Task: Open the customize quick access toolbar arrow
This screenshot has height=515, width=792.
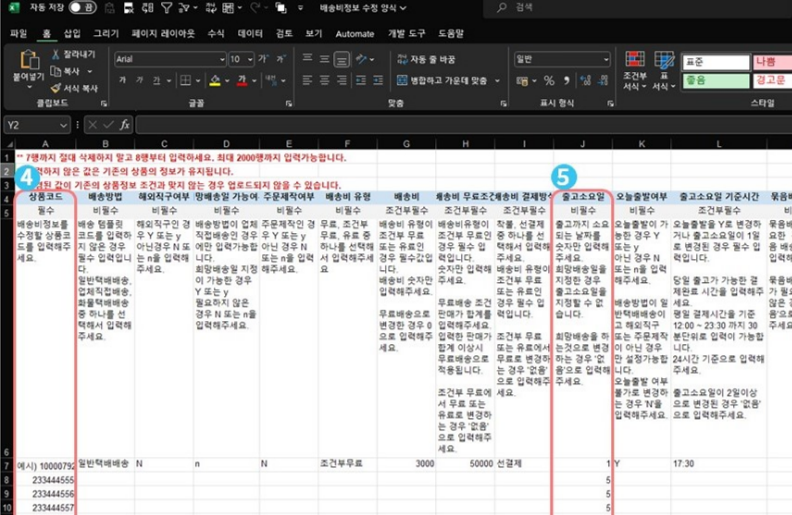Action: pyautogui.click(x=301, y=8)
